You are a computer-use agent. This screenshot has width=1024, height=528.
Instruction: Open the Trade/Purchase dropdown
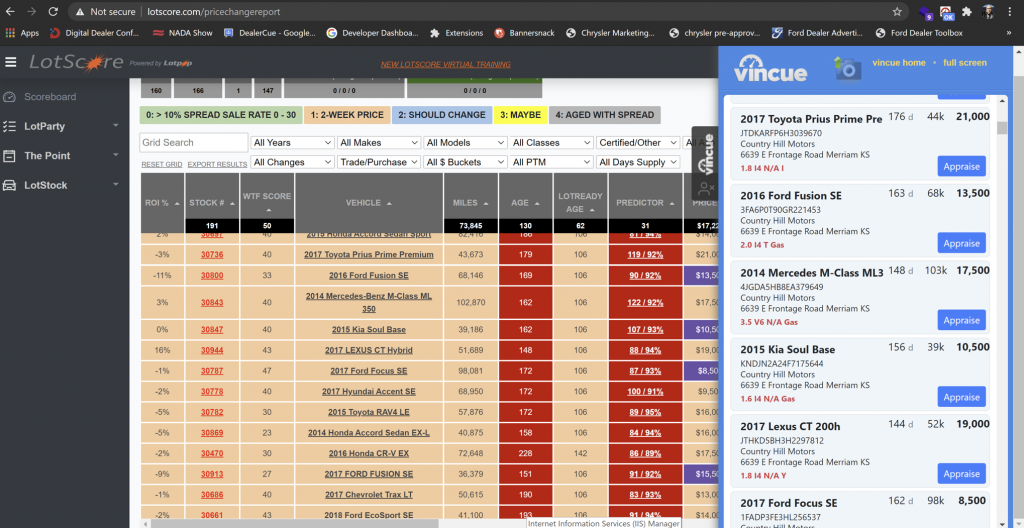[x=379, y=162]
